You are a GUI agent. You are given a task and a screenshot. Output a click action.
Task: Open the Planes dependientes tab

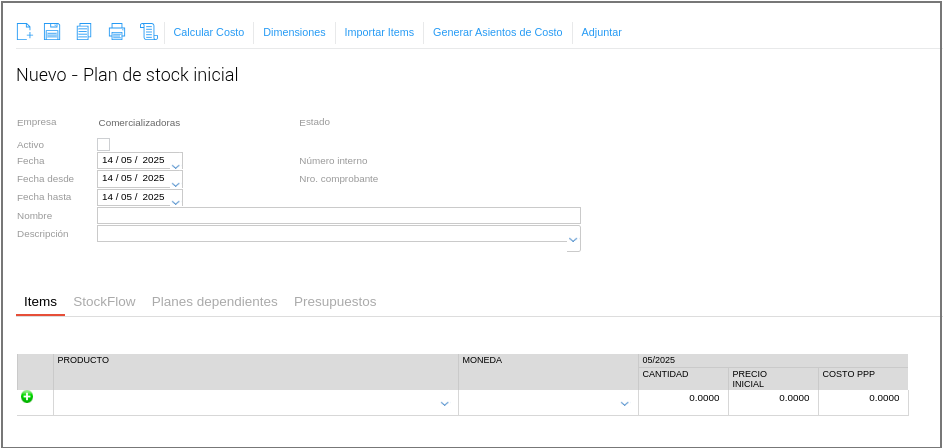pos(214,302)
